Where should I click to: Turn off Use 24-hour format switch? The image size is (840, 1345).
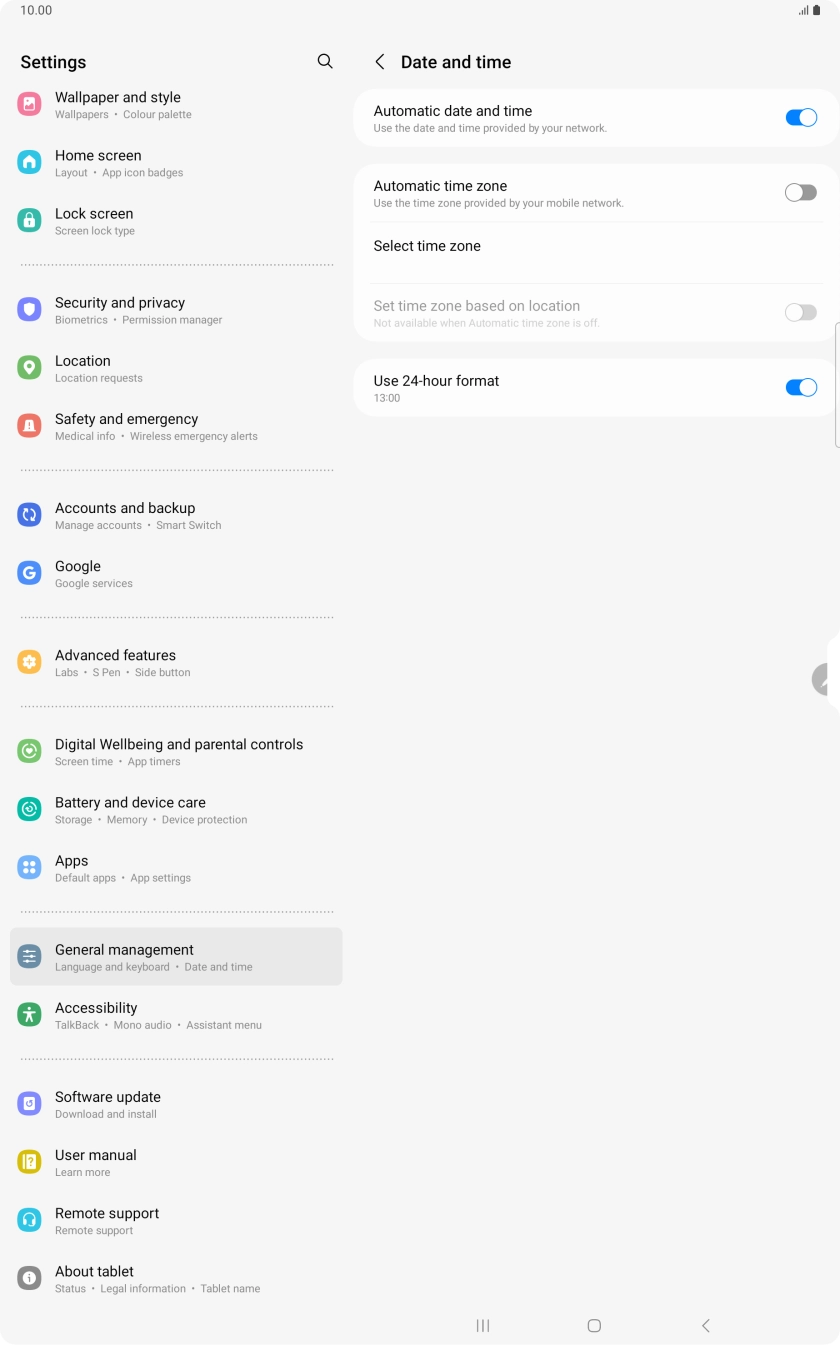pos(801,388)
